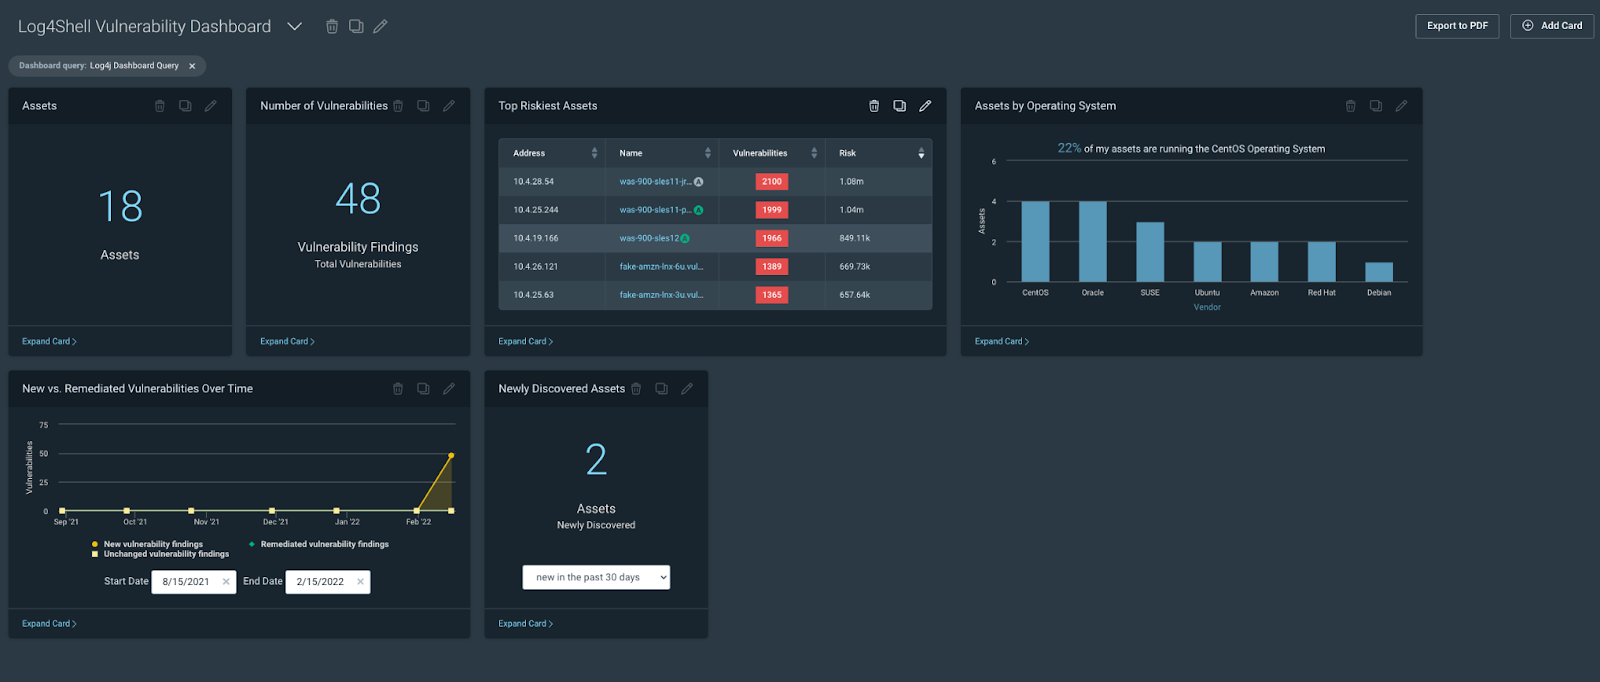Screen dimensions: 1600x682
Task: Expand the Number of Vulnerabilities card
Action: tap(287, 341)
